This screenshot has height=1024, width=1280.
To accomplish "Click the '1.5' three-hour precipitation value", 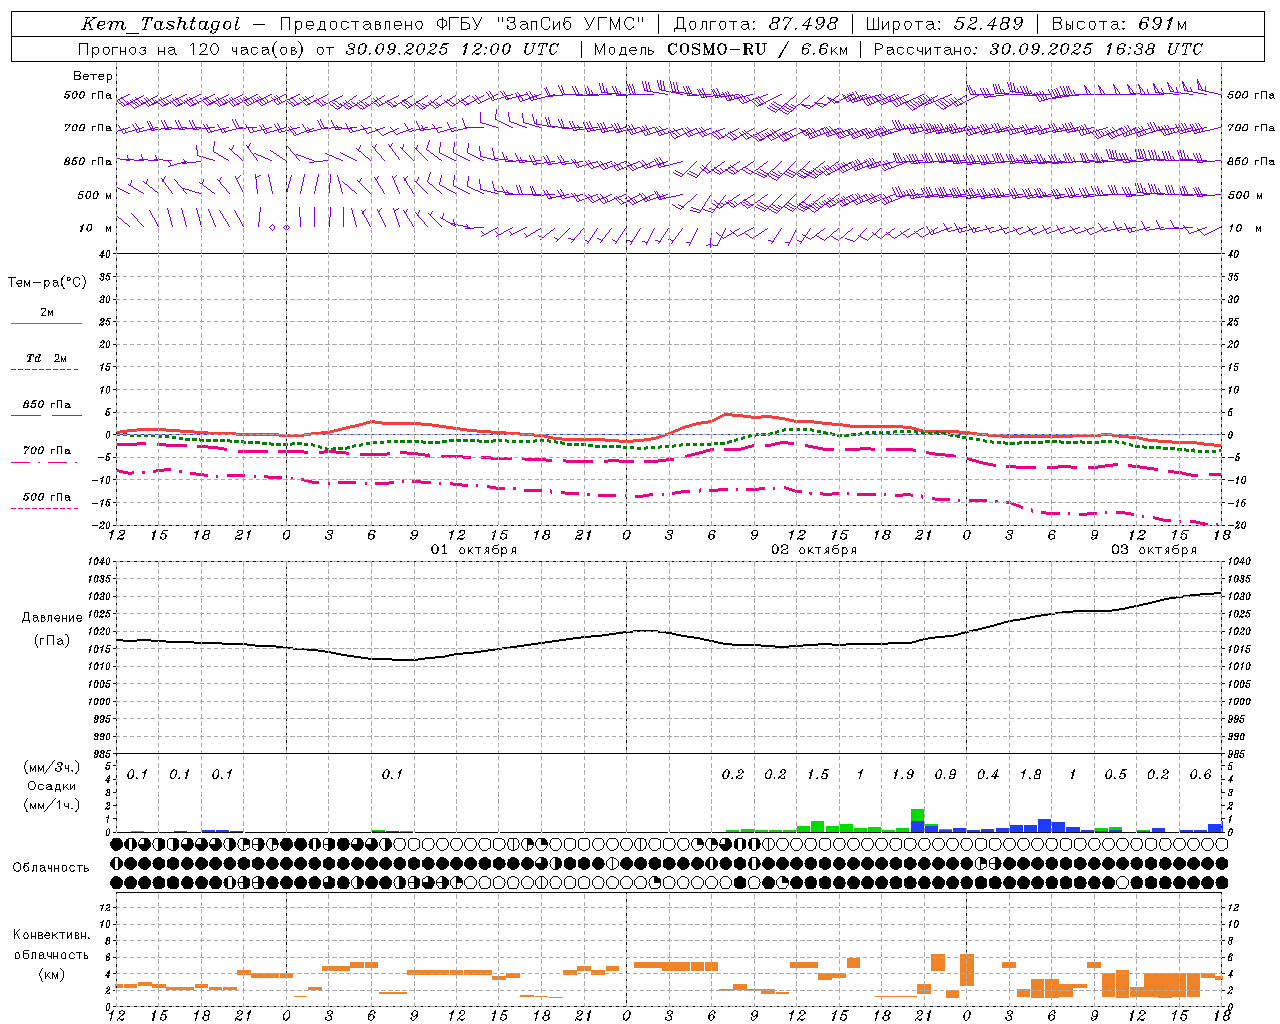I will (x=818, y=775).
